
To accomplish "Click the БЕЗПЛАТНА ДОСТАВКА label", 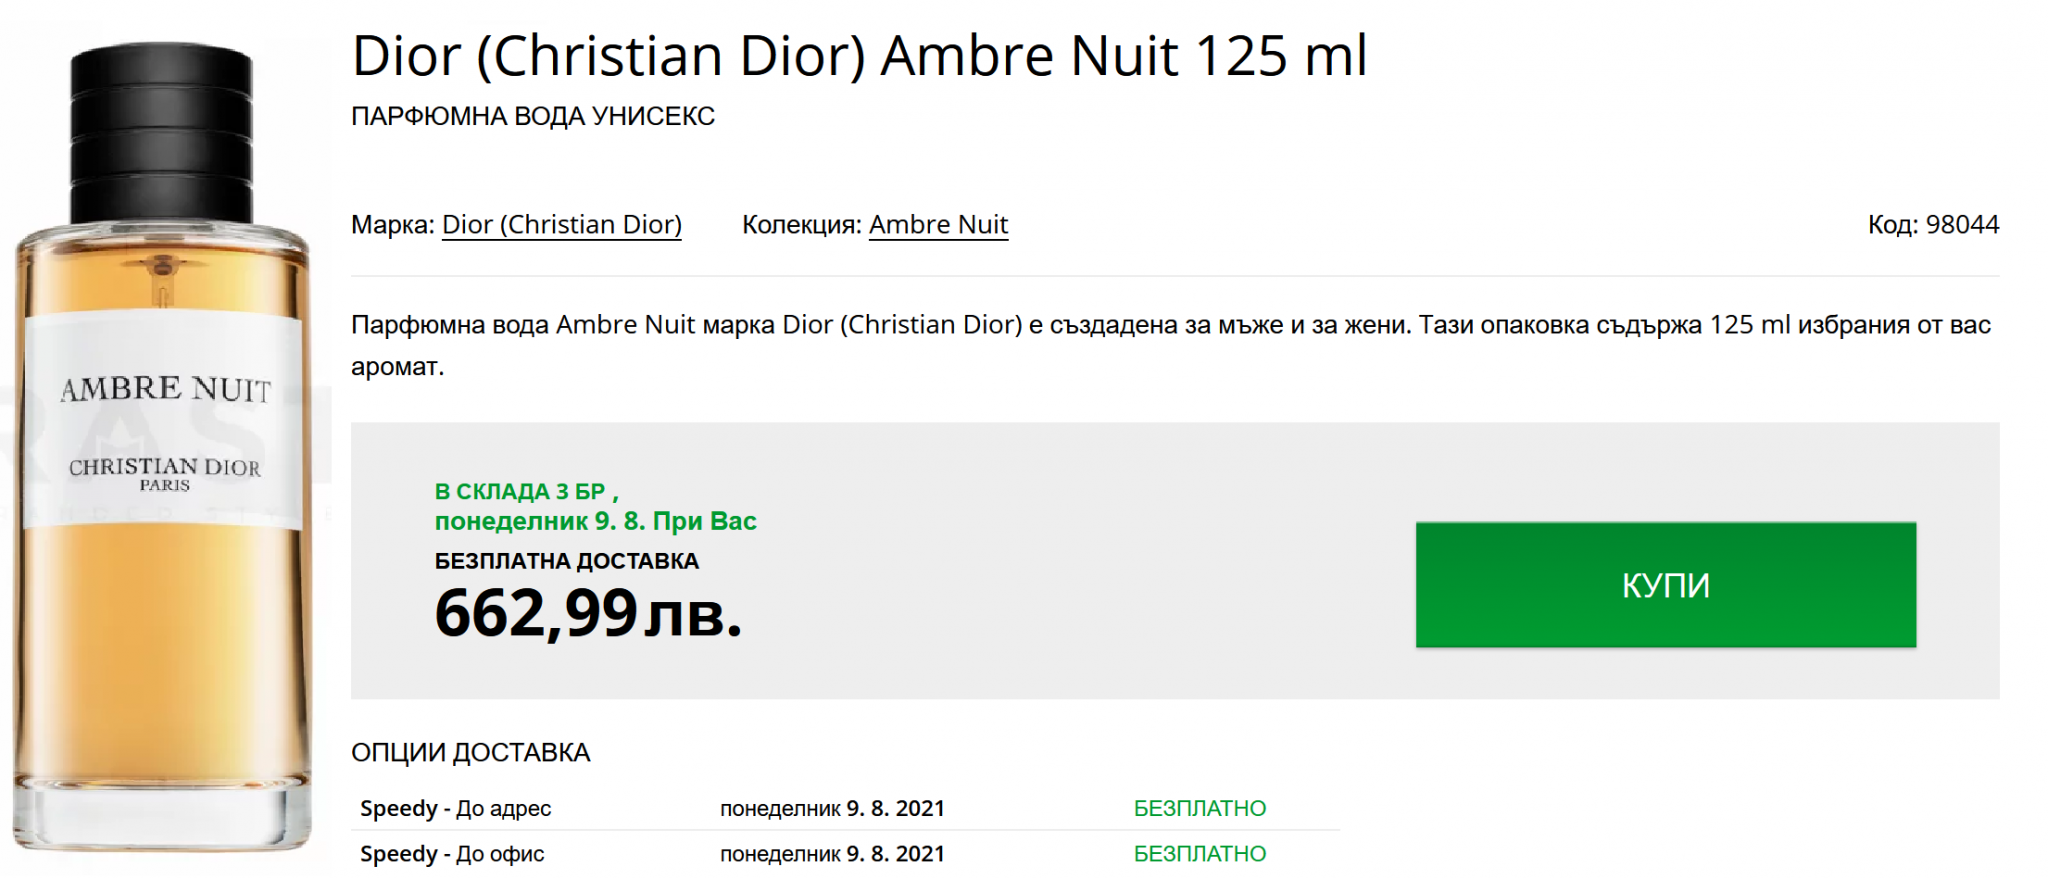I will pos(567,561).
